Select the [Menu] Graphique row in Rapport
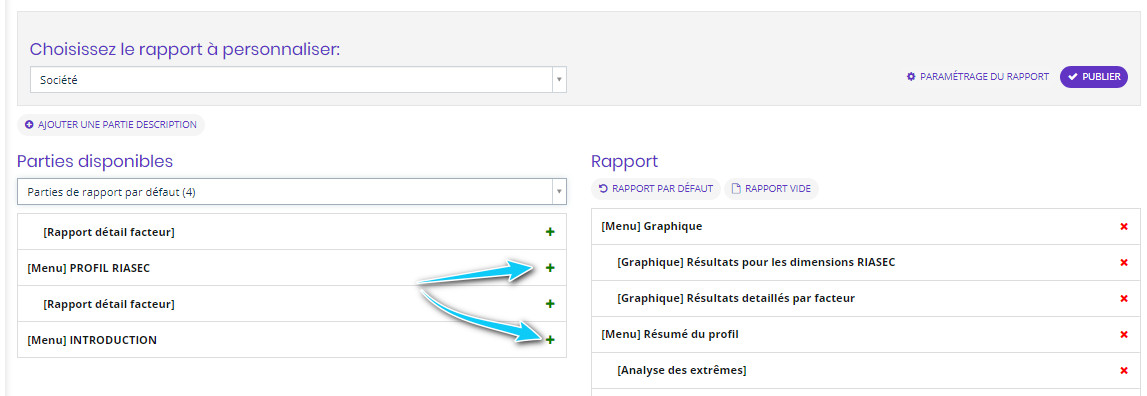This screenshot has height=396, width=1147. [865, 227]
